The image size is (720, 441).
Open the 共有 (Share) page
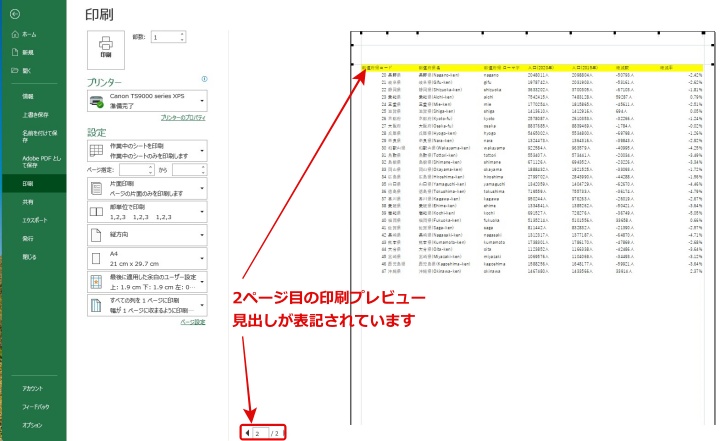click(x=28, y=202)
